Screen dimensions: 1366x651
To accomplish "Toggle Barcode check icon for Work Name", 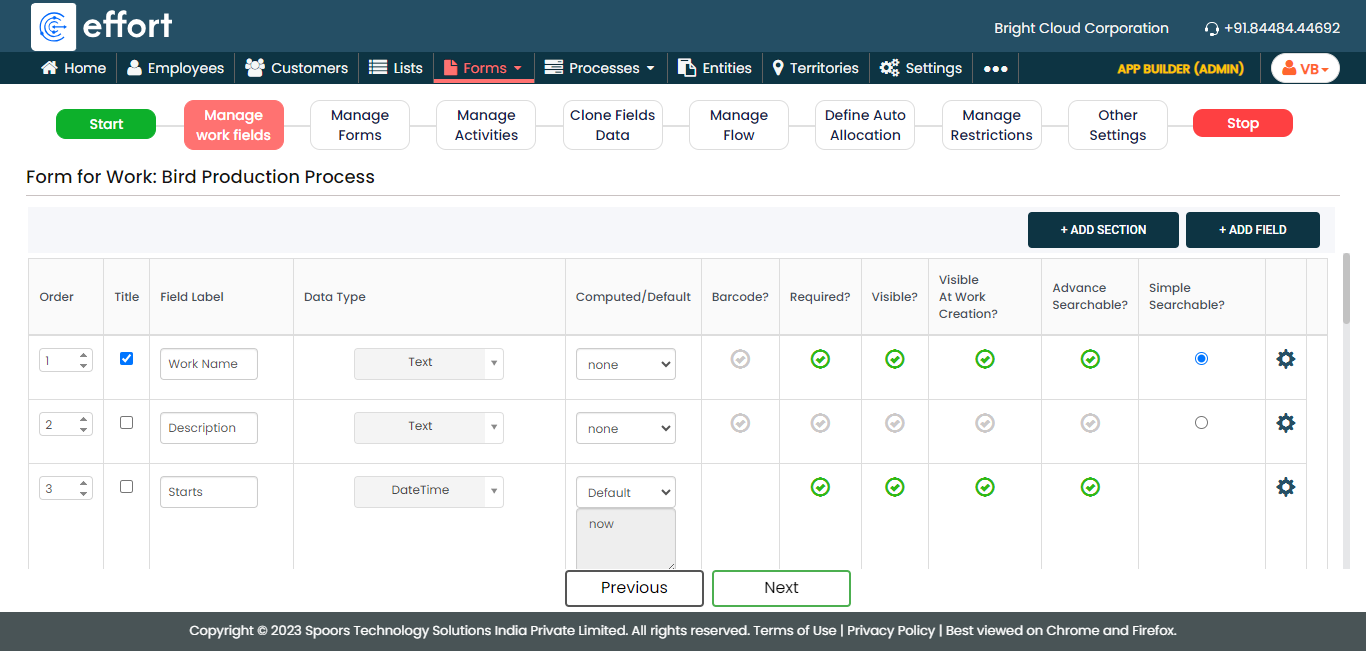I will pos(740,359).
